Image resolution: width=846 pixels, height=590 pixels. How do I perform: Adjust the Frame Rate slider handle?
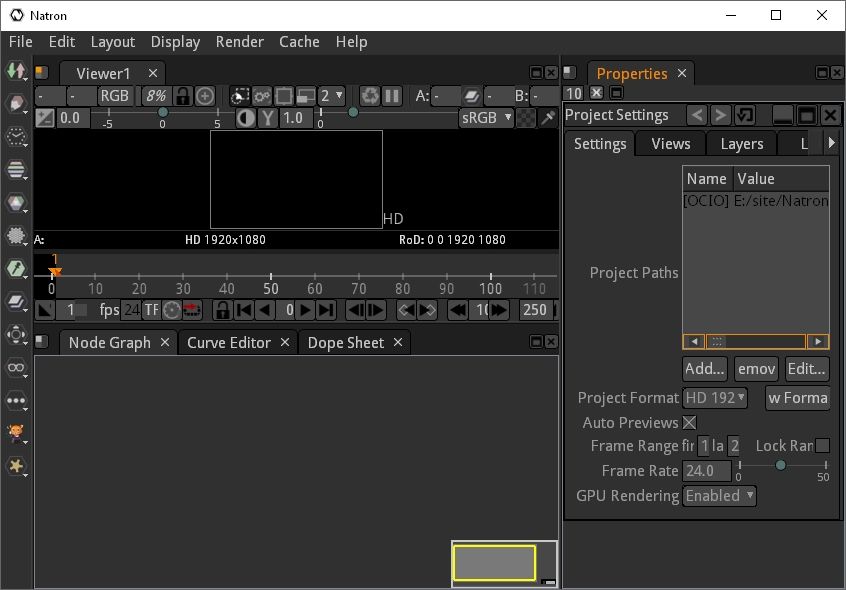780,465
